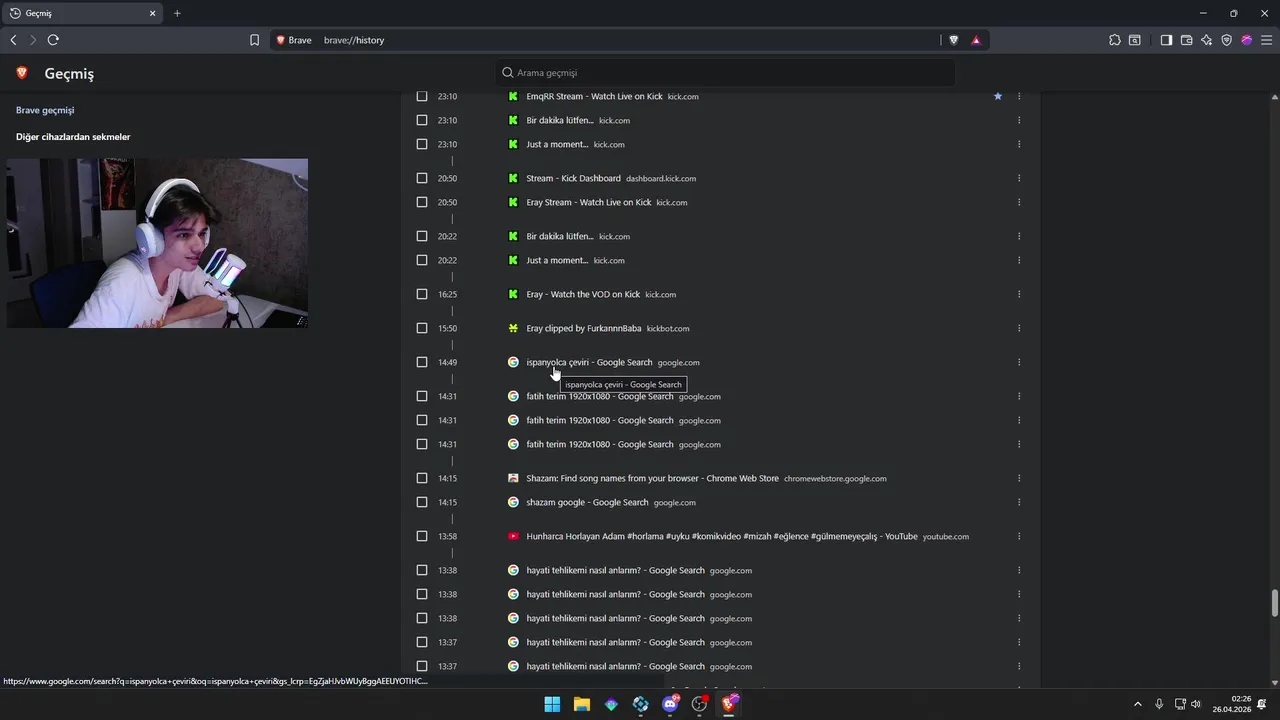Viewport: 1280px width, 720px height.
Task: Open the Leo AI sparkle icon
Action: click(x=1206, y=40)
